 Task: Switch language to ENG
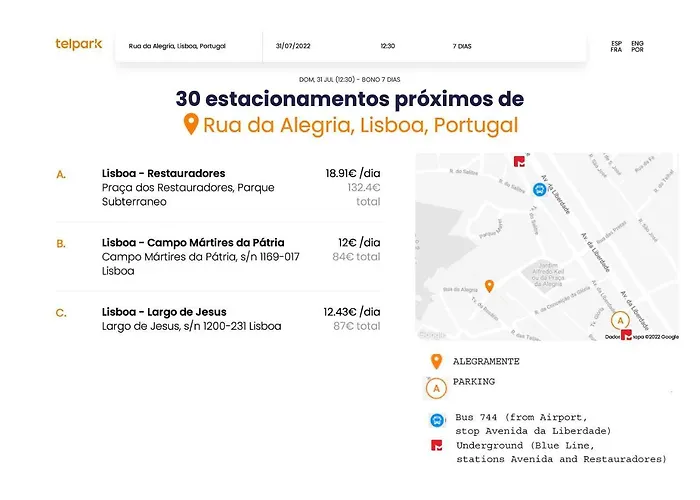pos(638,42)
